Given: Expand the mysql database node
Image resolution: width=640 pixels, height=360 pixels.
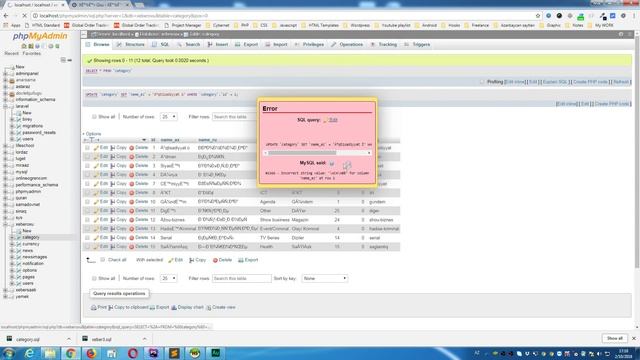Looking at the screenshot, I should pos(5,172).
